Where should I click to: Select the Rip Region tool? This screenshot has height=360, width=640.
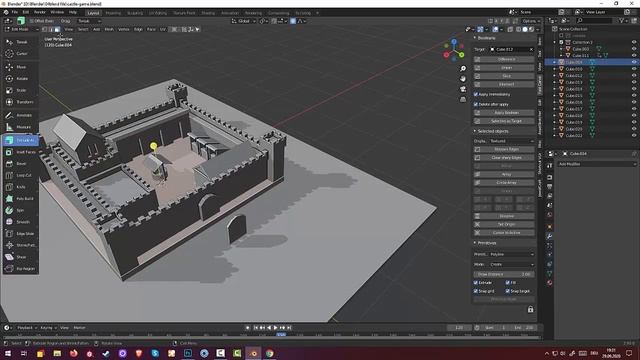(20, 269)
